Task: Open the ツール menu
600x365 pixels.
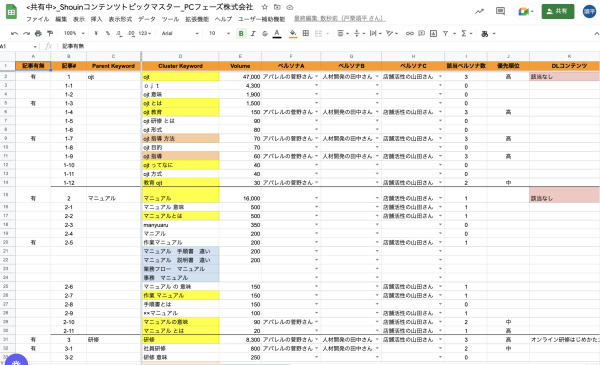Action: click(170, 19)
